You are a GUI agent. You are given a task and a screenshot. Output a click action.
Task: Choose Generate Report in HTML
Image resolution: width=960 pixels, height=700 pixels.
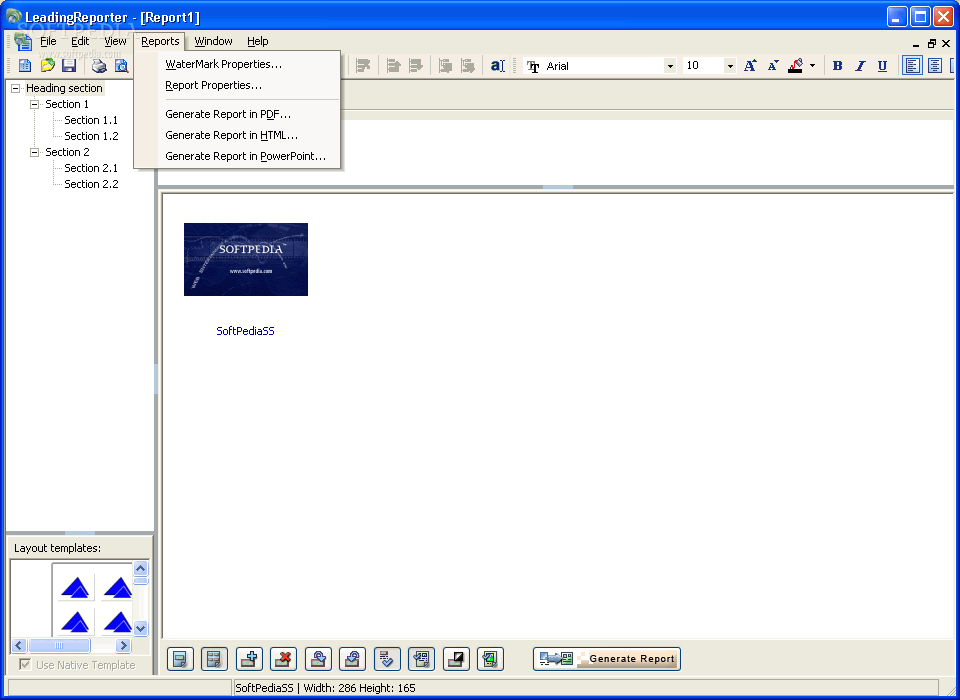click(x=238, y=135)
